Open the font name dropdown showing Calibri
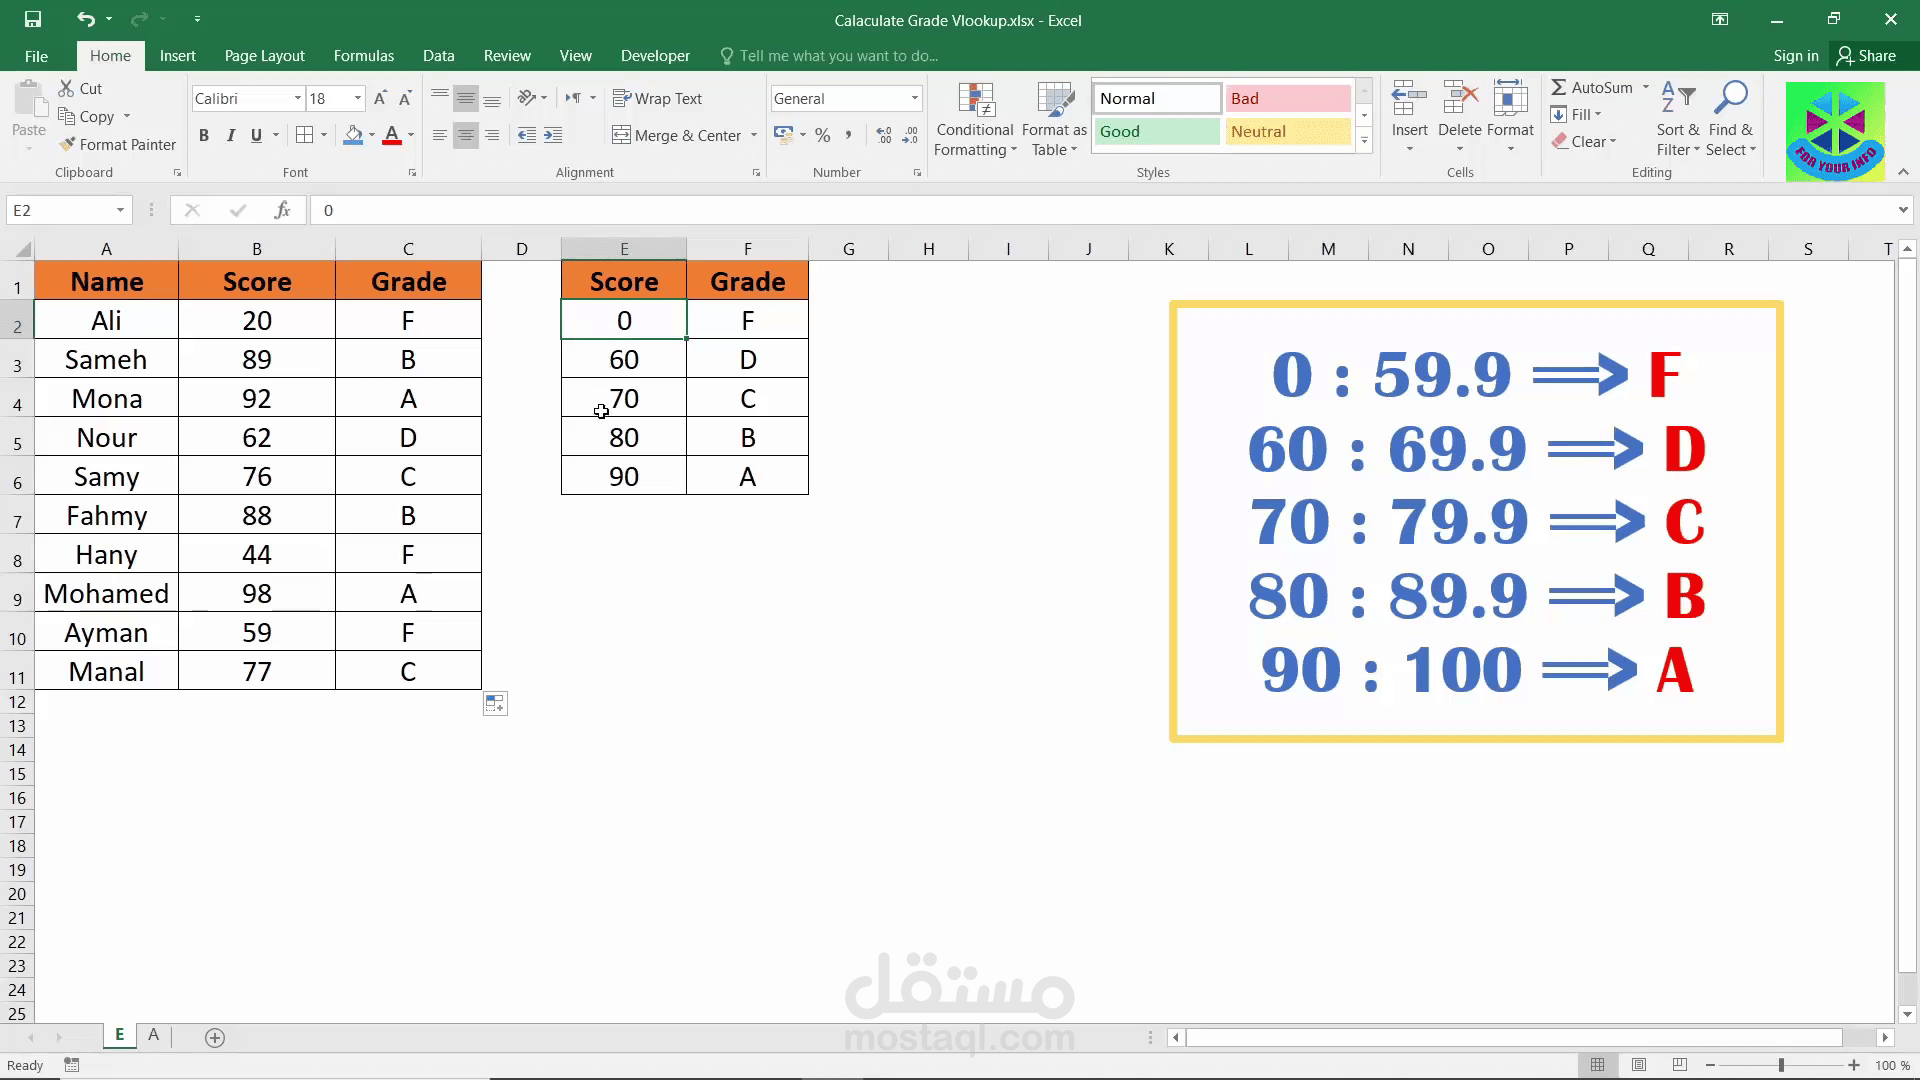Viewport: 1920px width, 1080px height. click(x=297, y=98)
